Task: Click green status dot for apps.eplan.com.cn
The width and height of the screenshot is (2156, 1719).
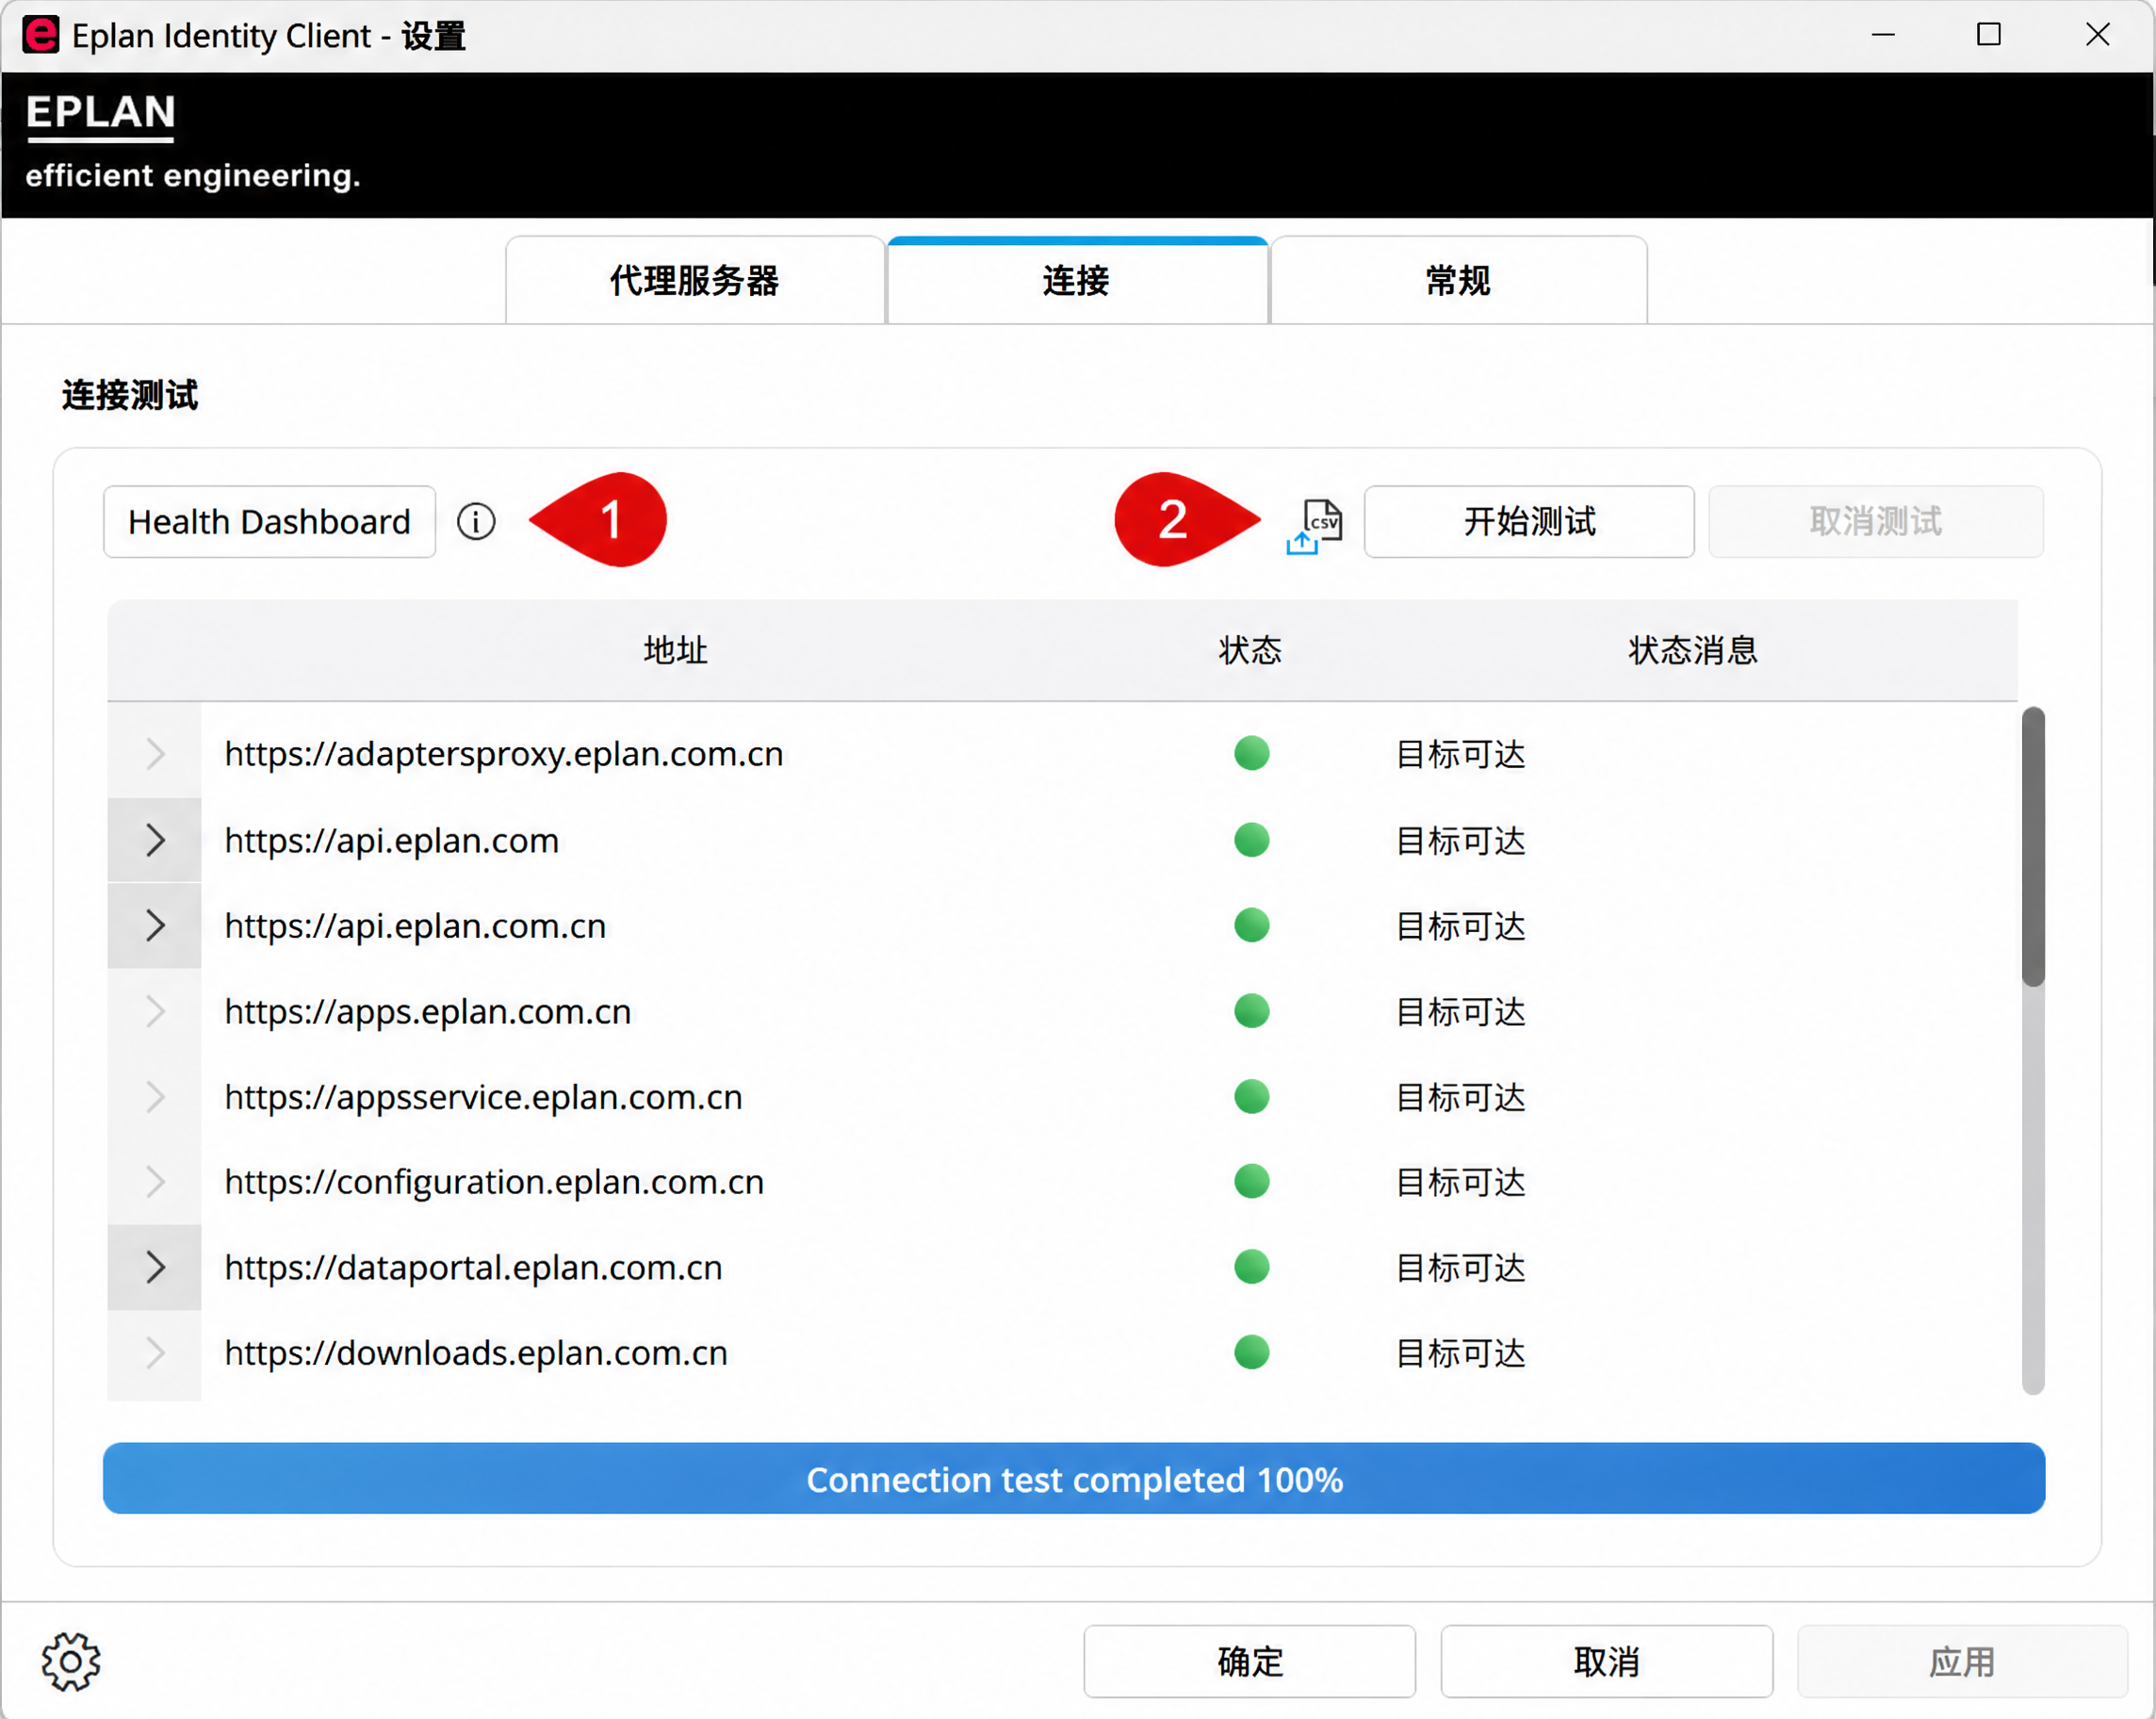Action: [x=1251, y=1011]
